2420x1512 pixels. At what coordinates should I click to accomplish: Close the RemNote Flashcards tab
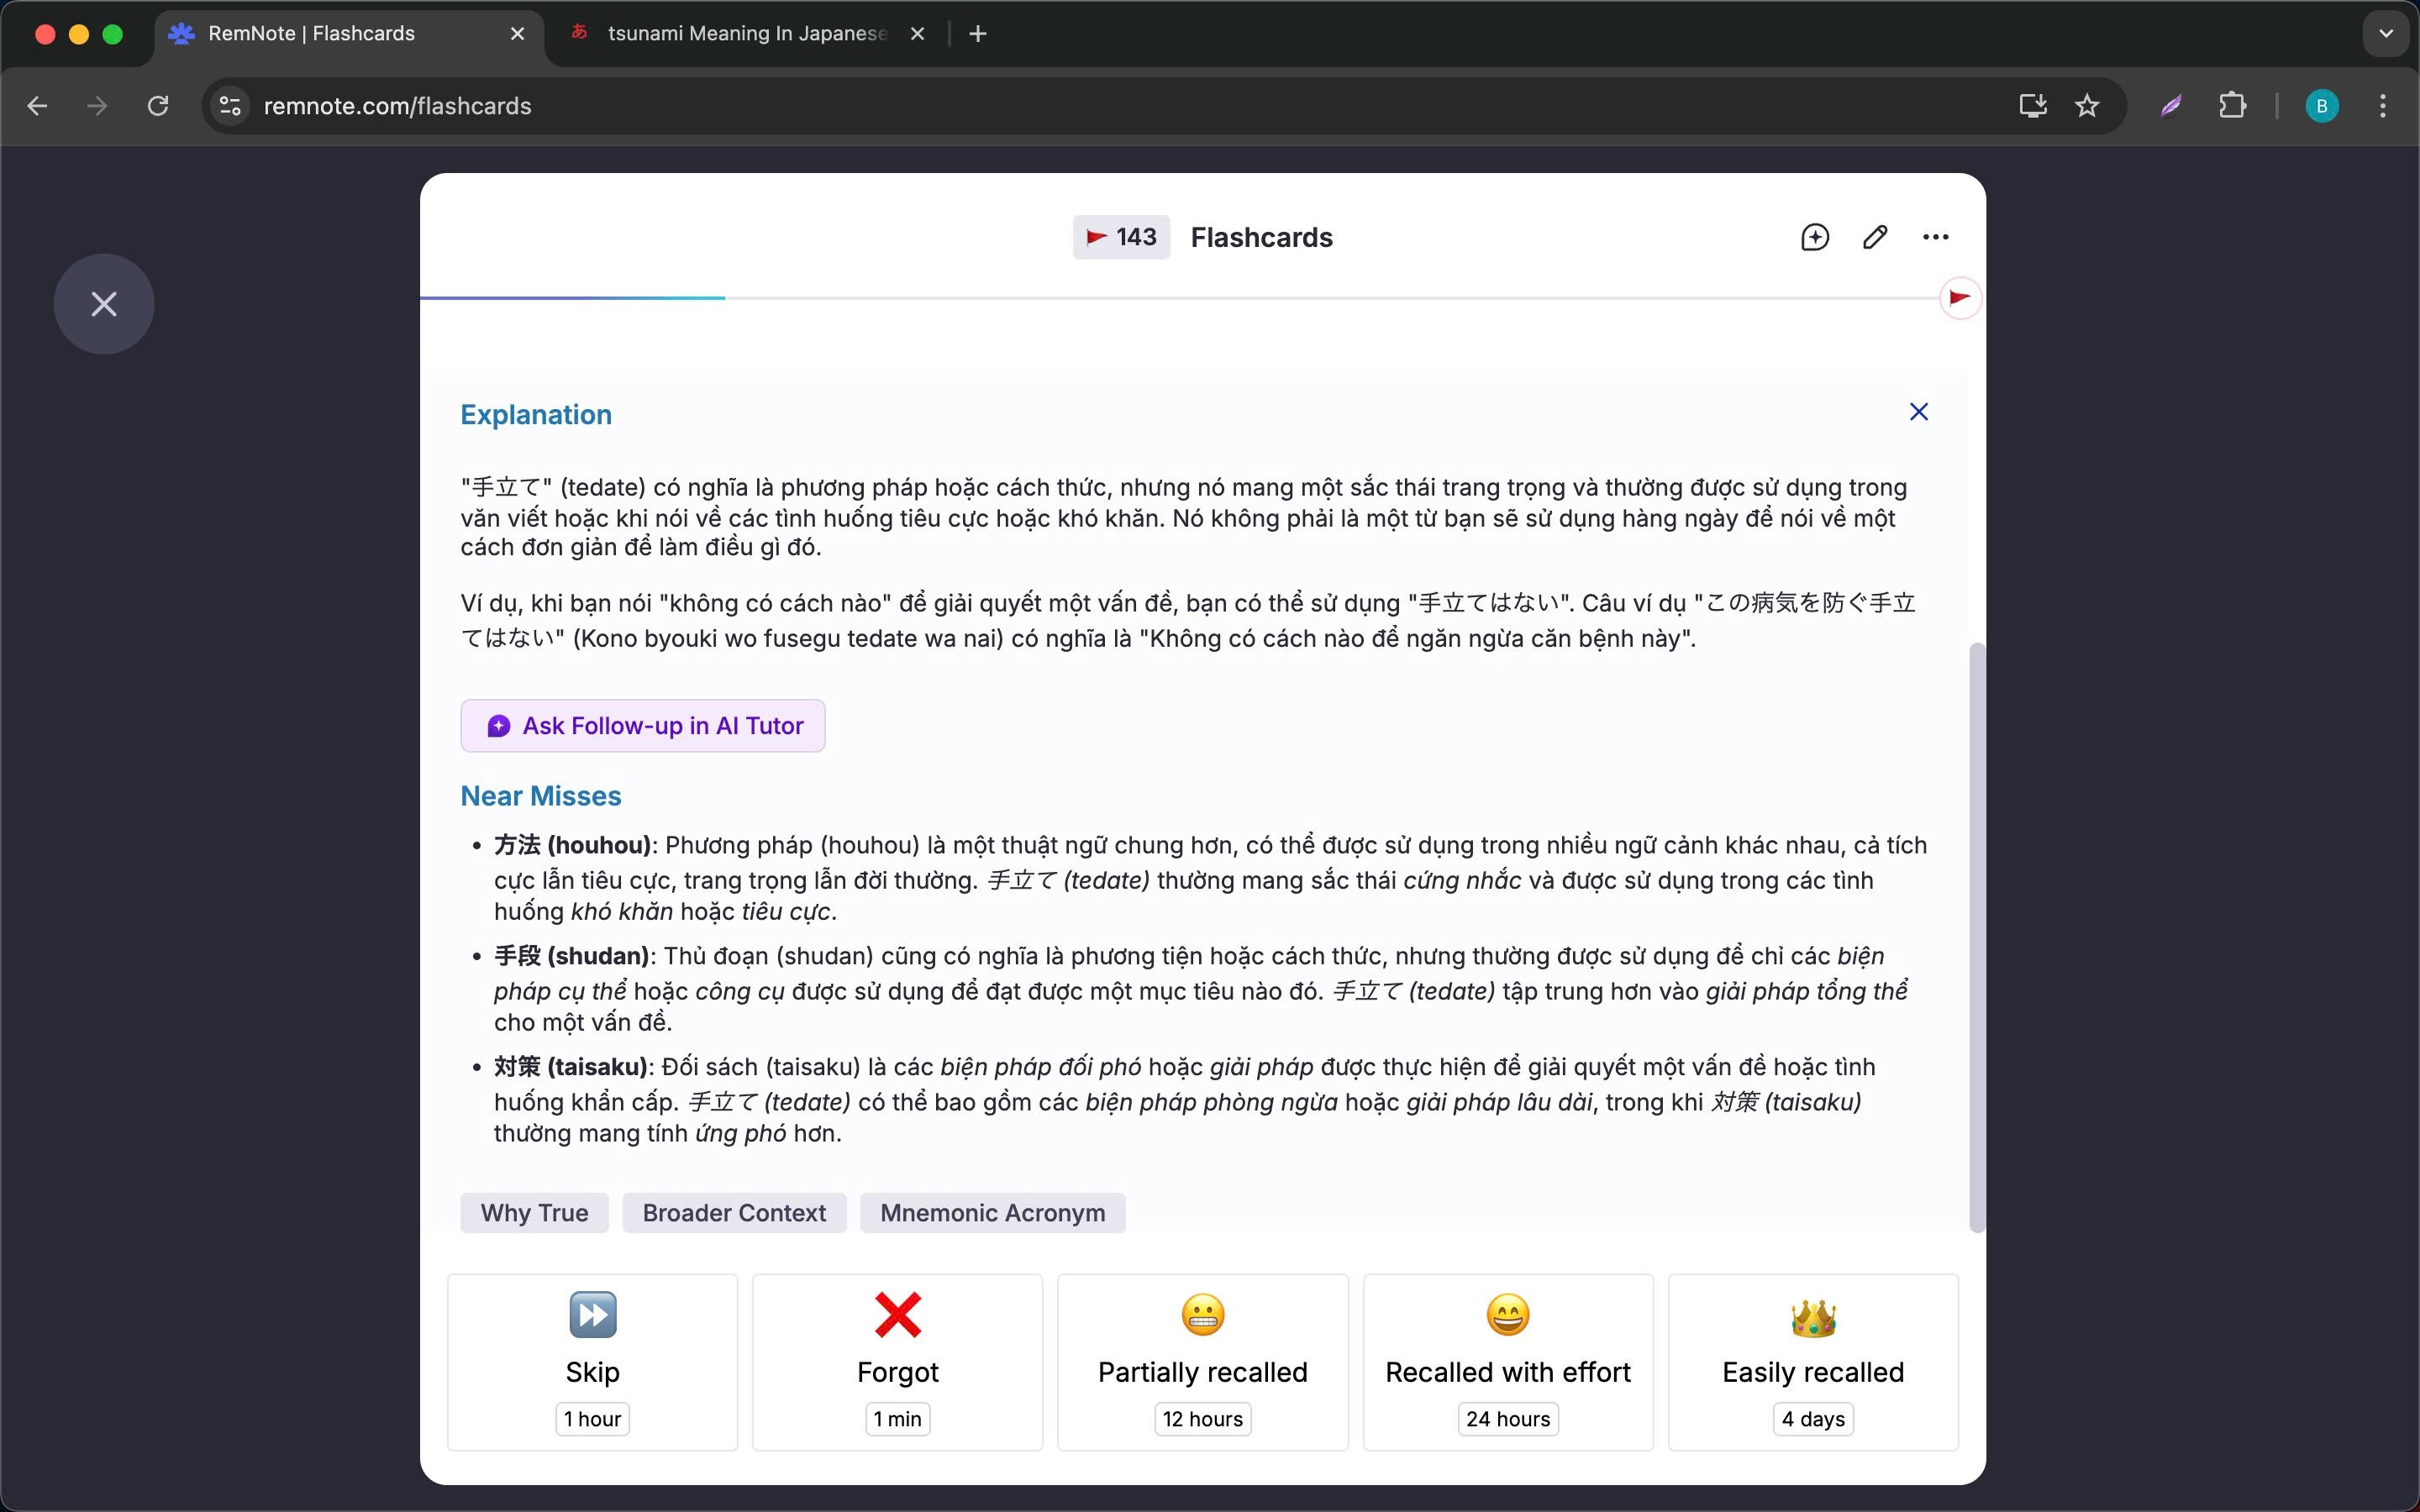[x=517, y=34]
